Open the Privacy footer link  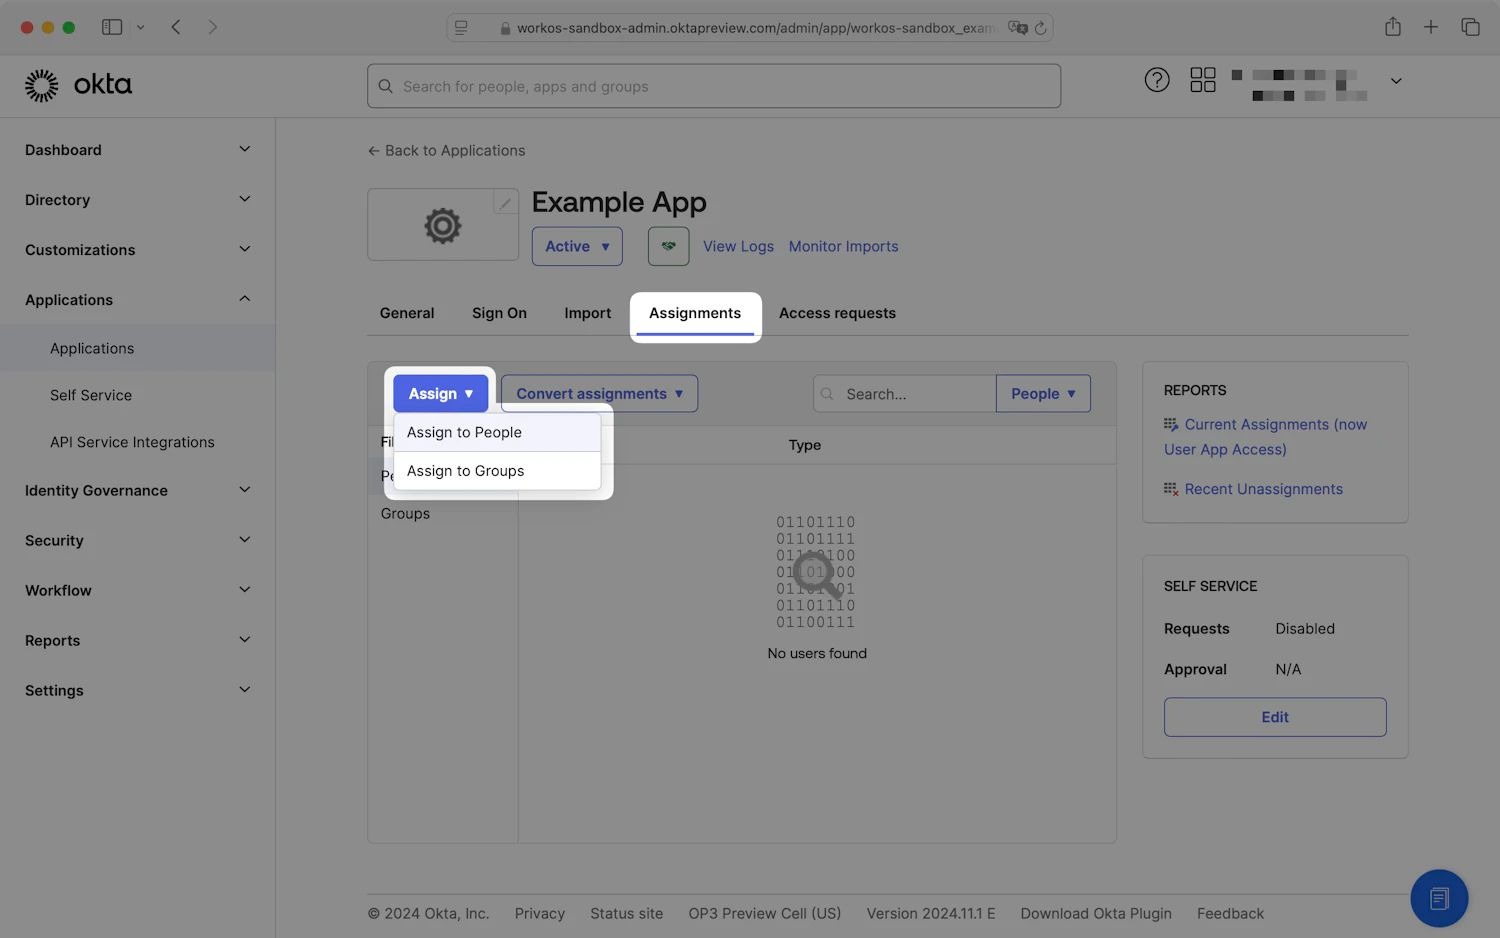coord(540,914)
